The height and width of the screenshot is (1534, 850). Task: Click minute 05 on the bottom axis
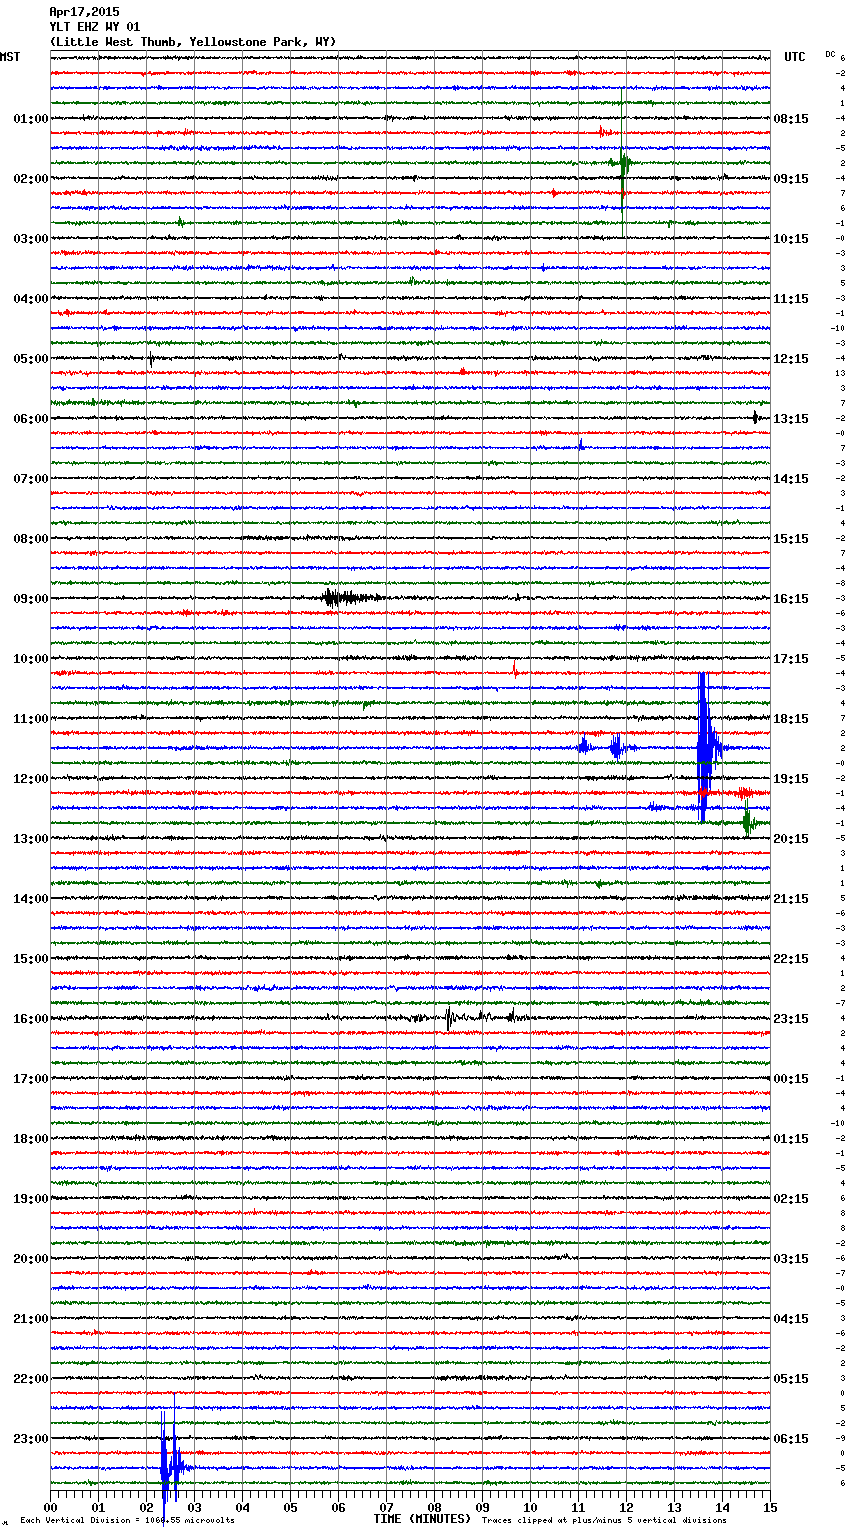[290, 1507]
